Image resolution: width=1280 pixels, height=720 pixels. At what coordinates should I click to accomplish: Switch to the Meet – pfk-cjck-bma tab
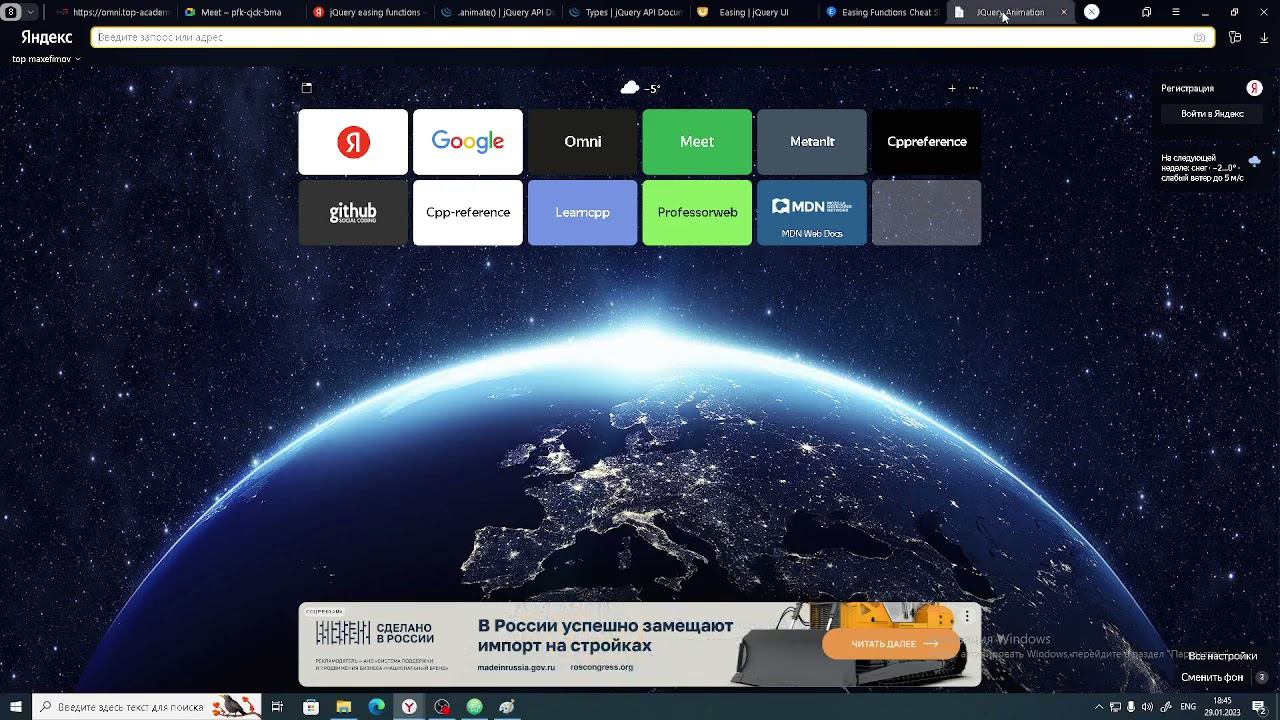[240, 12]
